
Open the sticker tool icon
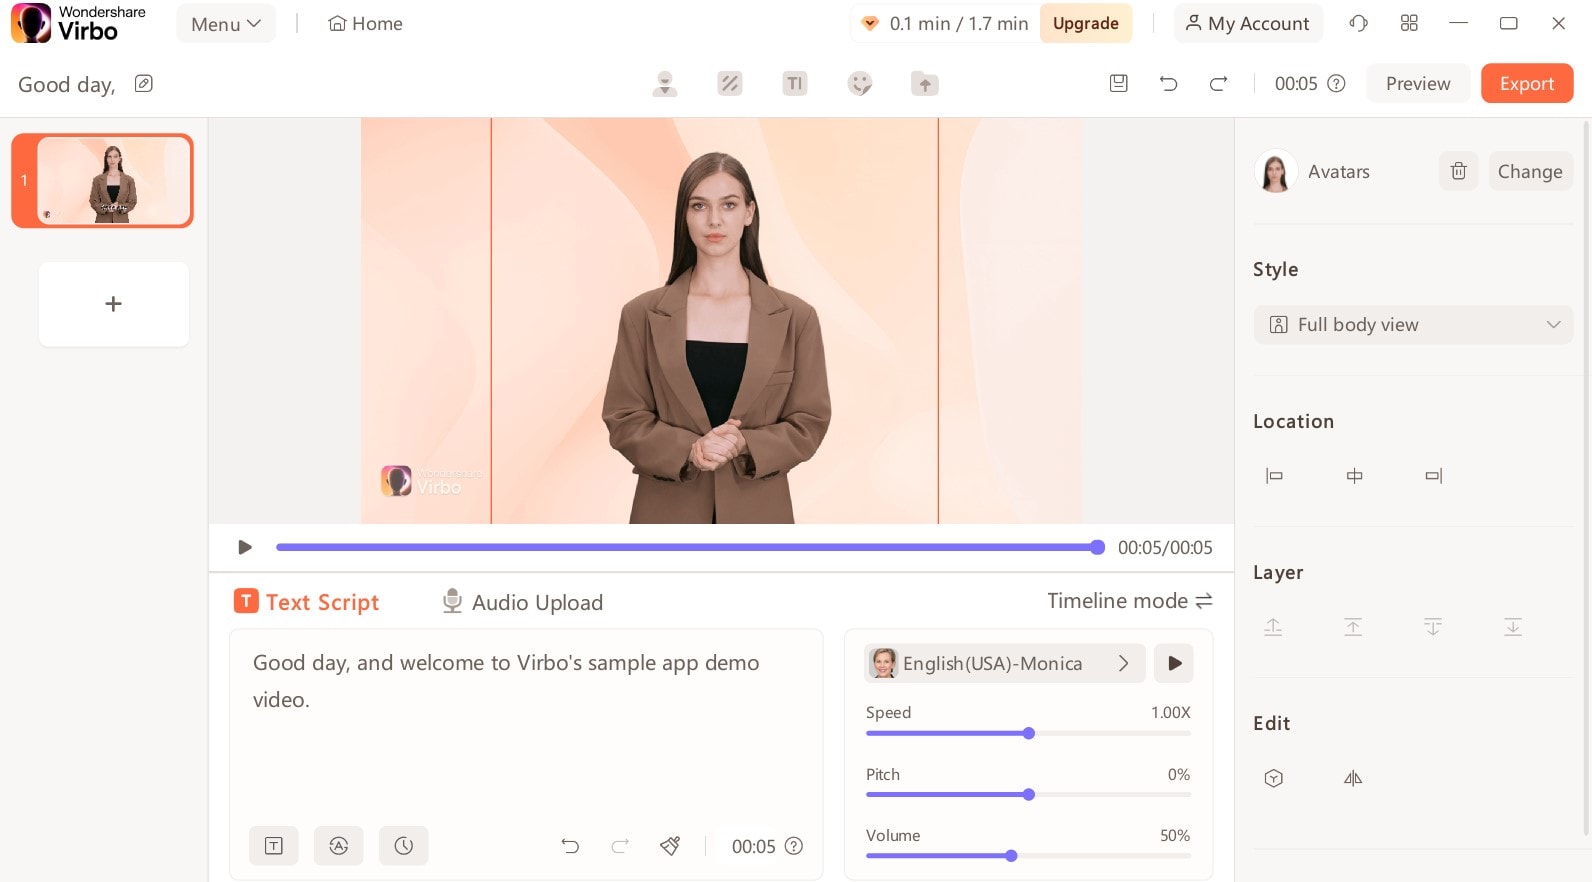860,84
